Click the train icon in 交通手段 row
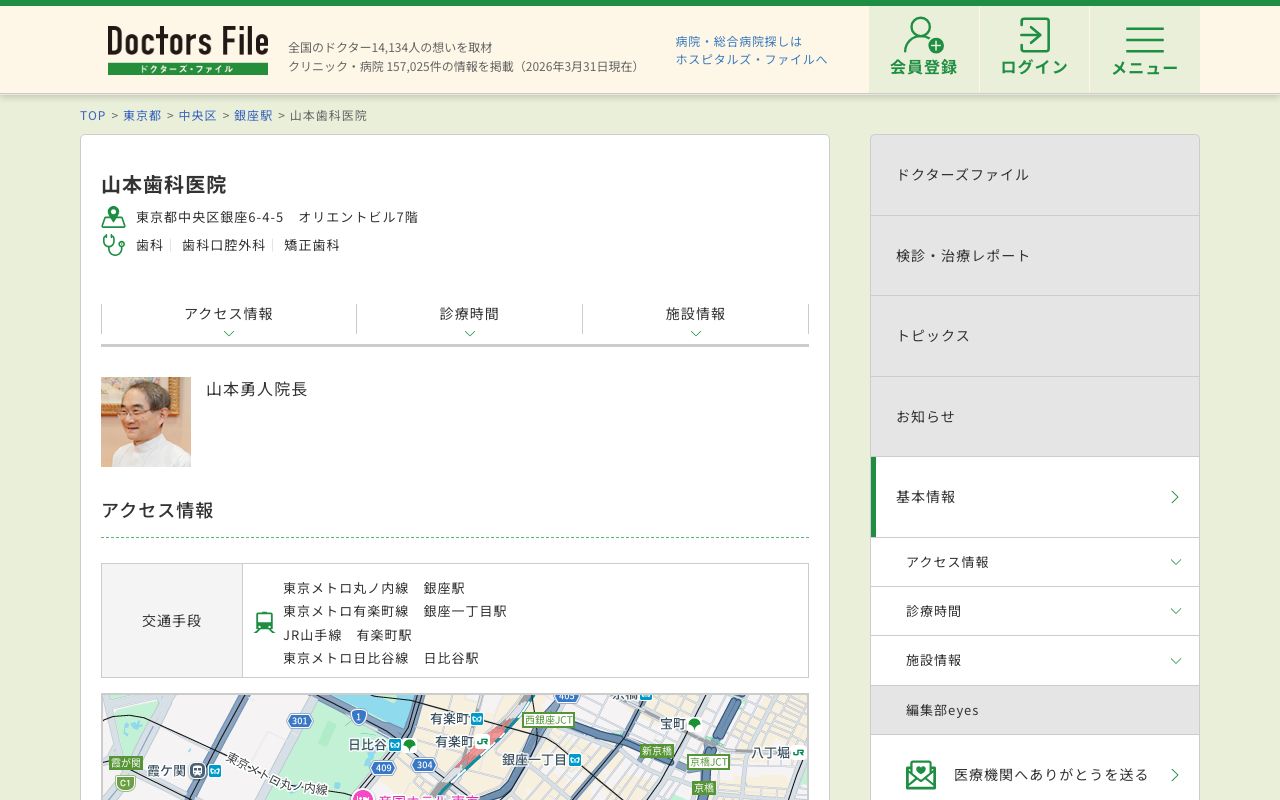Screen dimensions: 1280x800 [264, 622]
